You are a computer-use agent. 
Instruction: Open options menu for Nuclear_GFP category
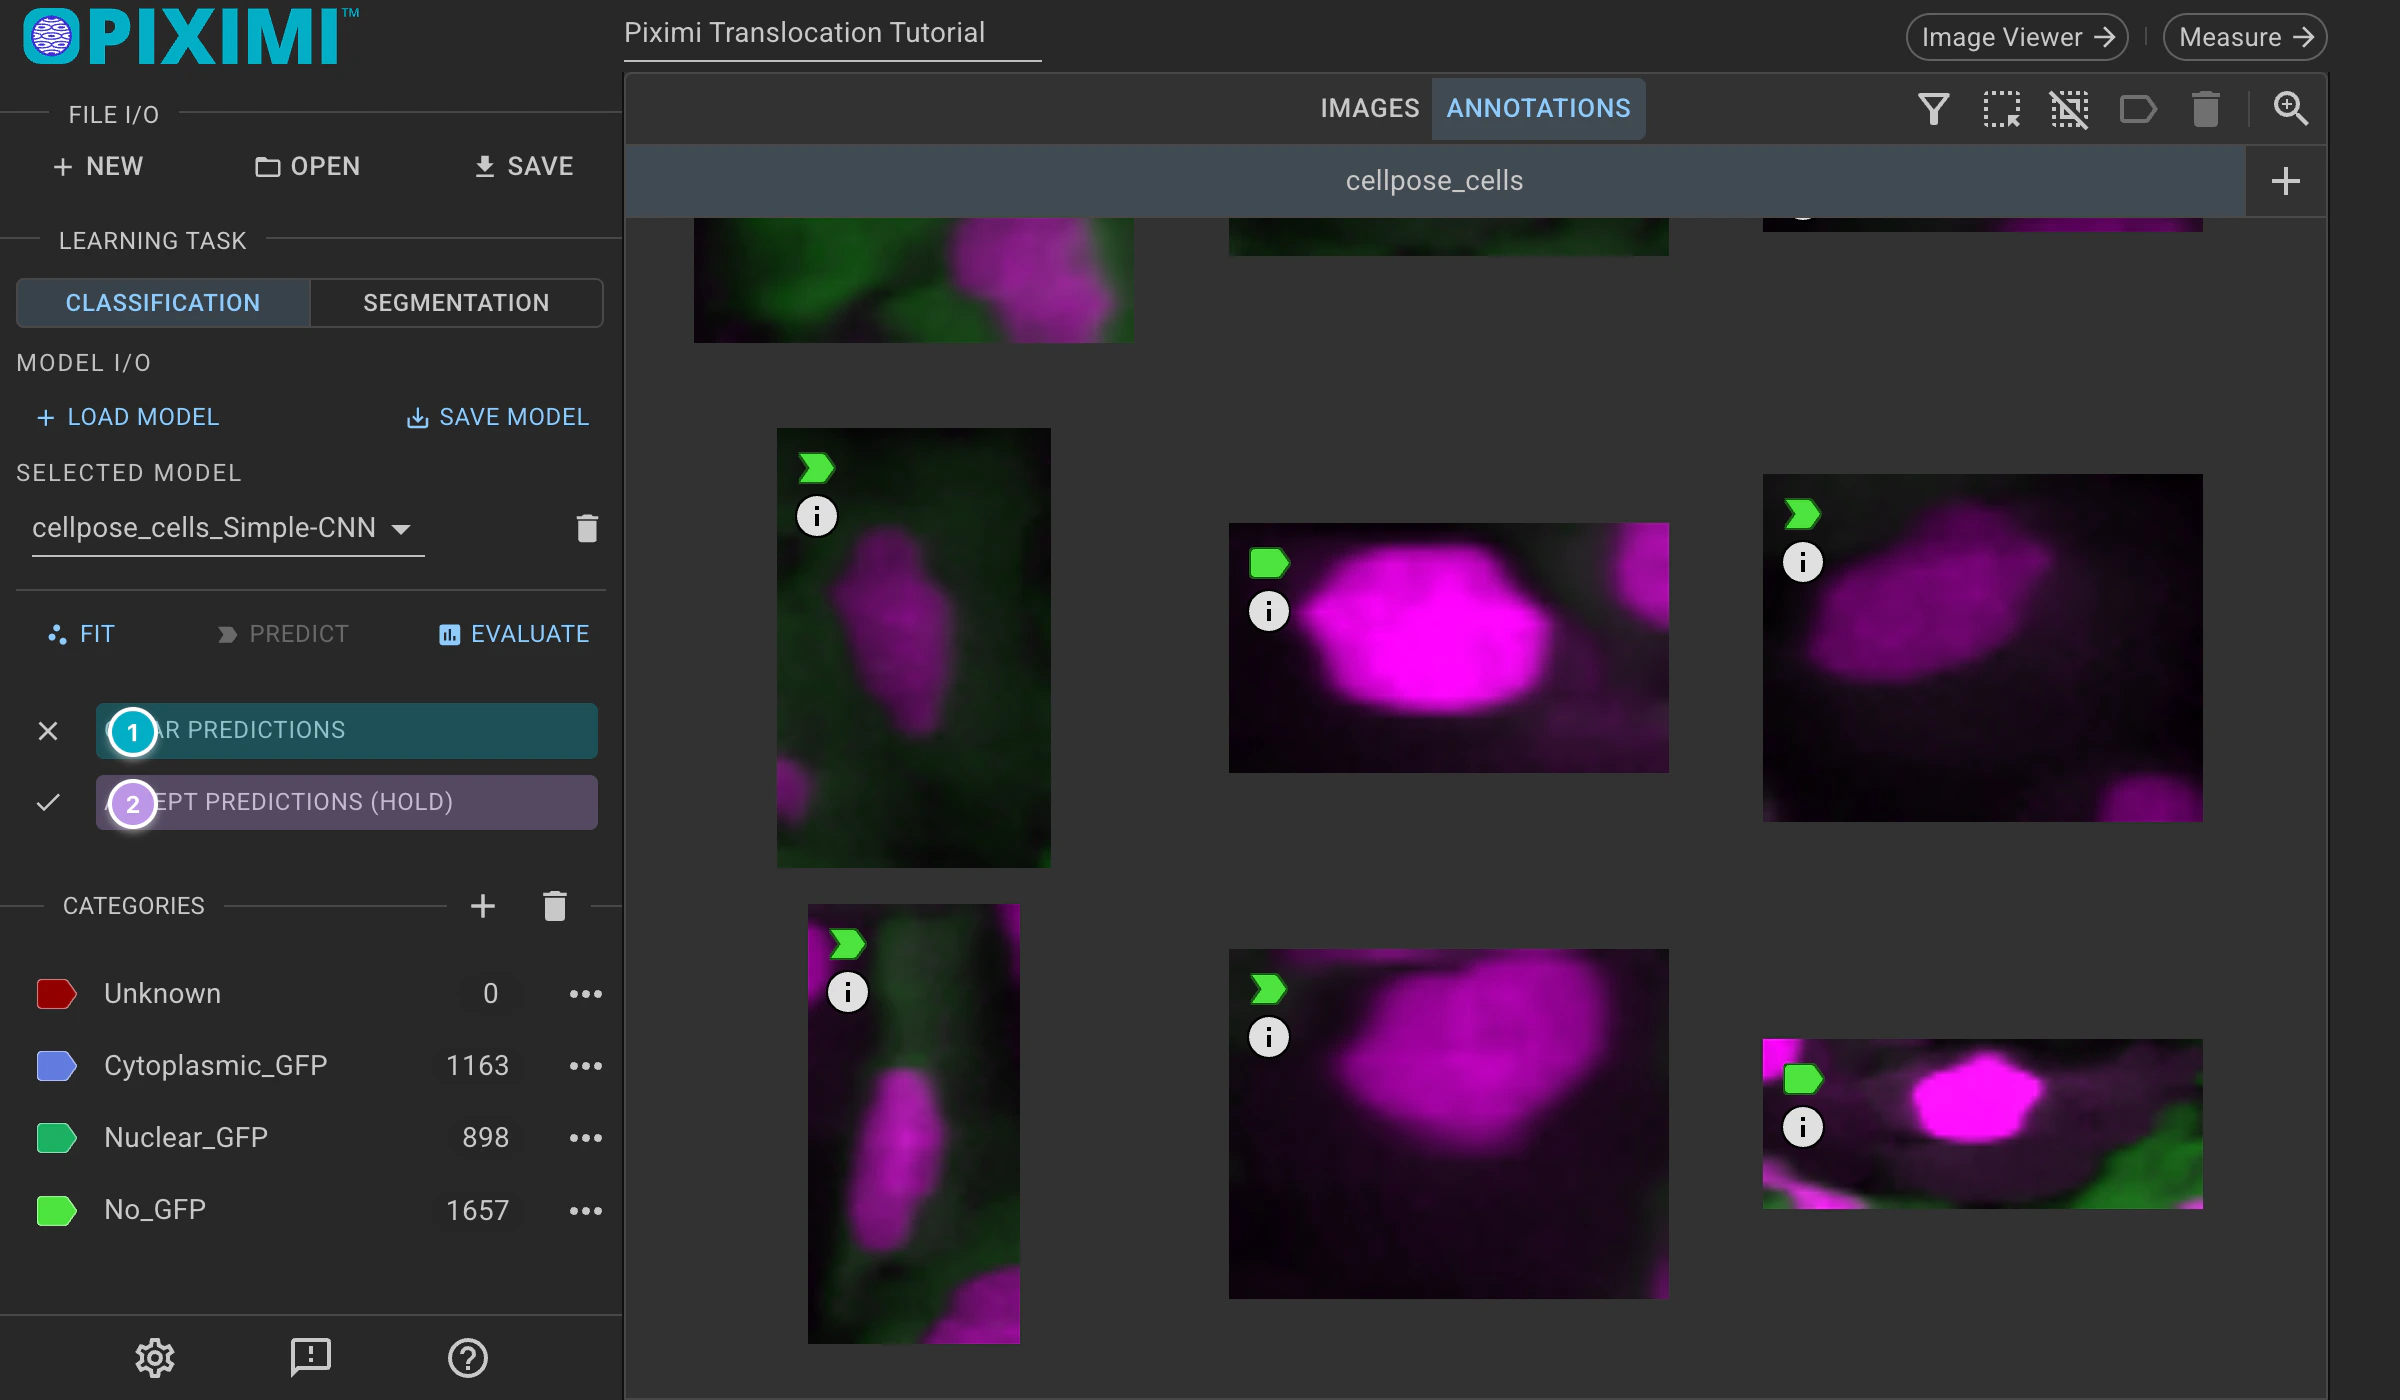pyautogui.click(x=585, y=1138)
